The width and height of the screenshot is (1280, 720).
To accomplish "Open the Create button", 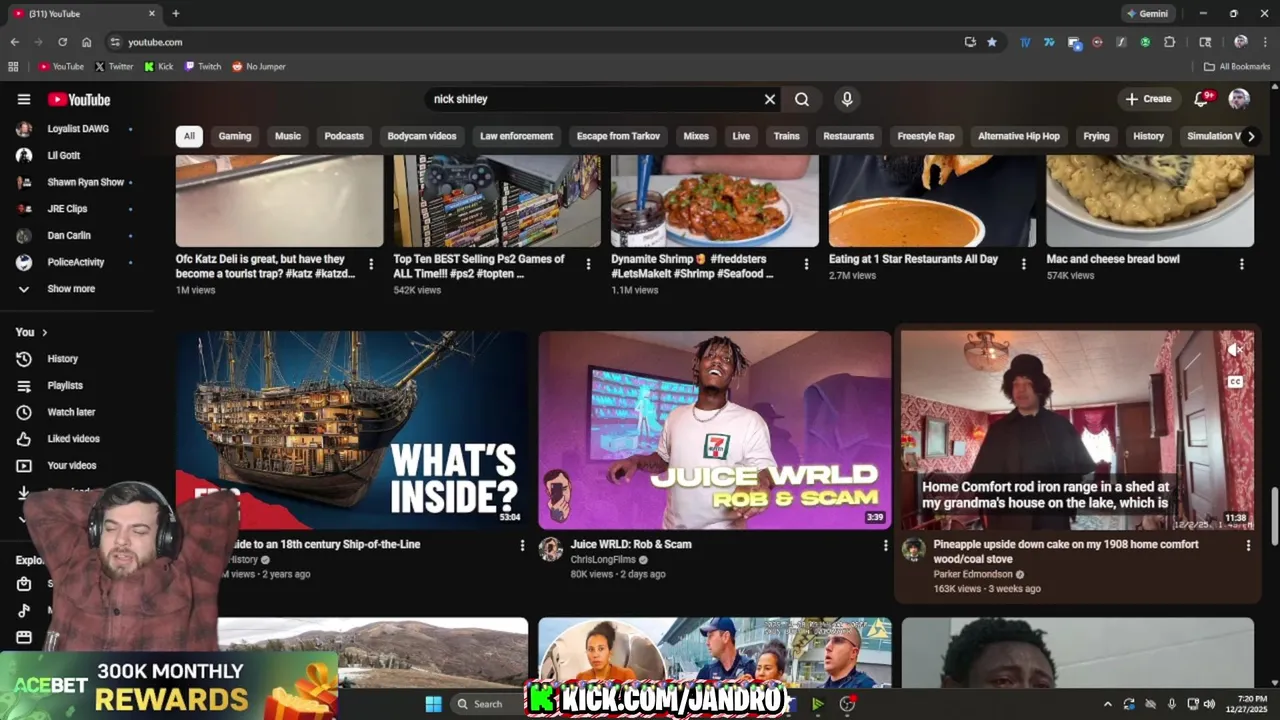I will [x=1148, y=99].
